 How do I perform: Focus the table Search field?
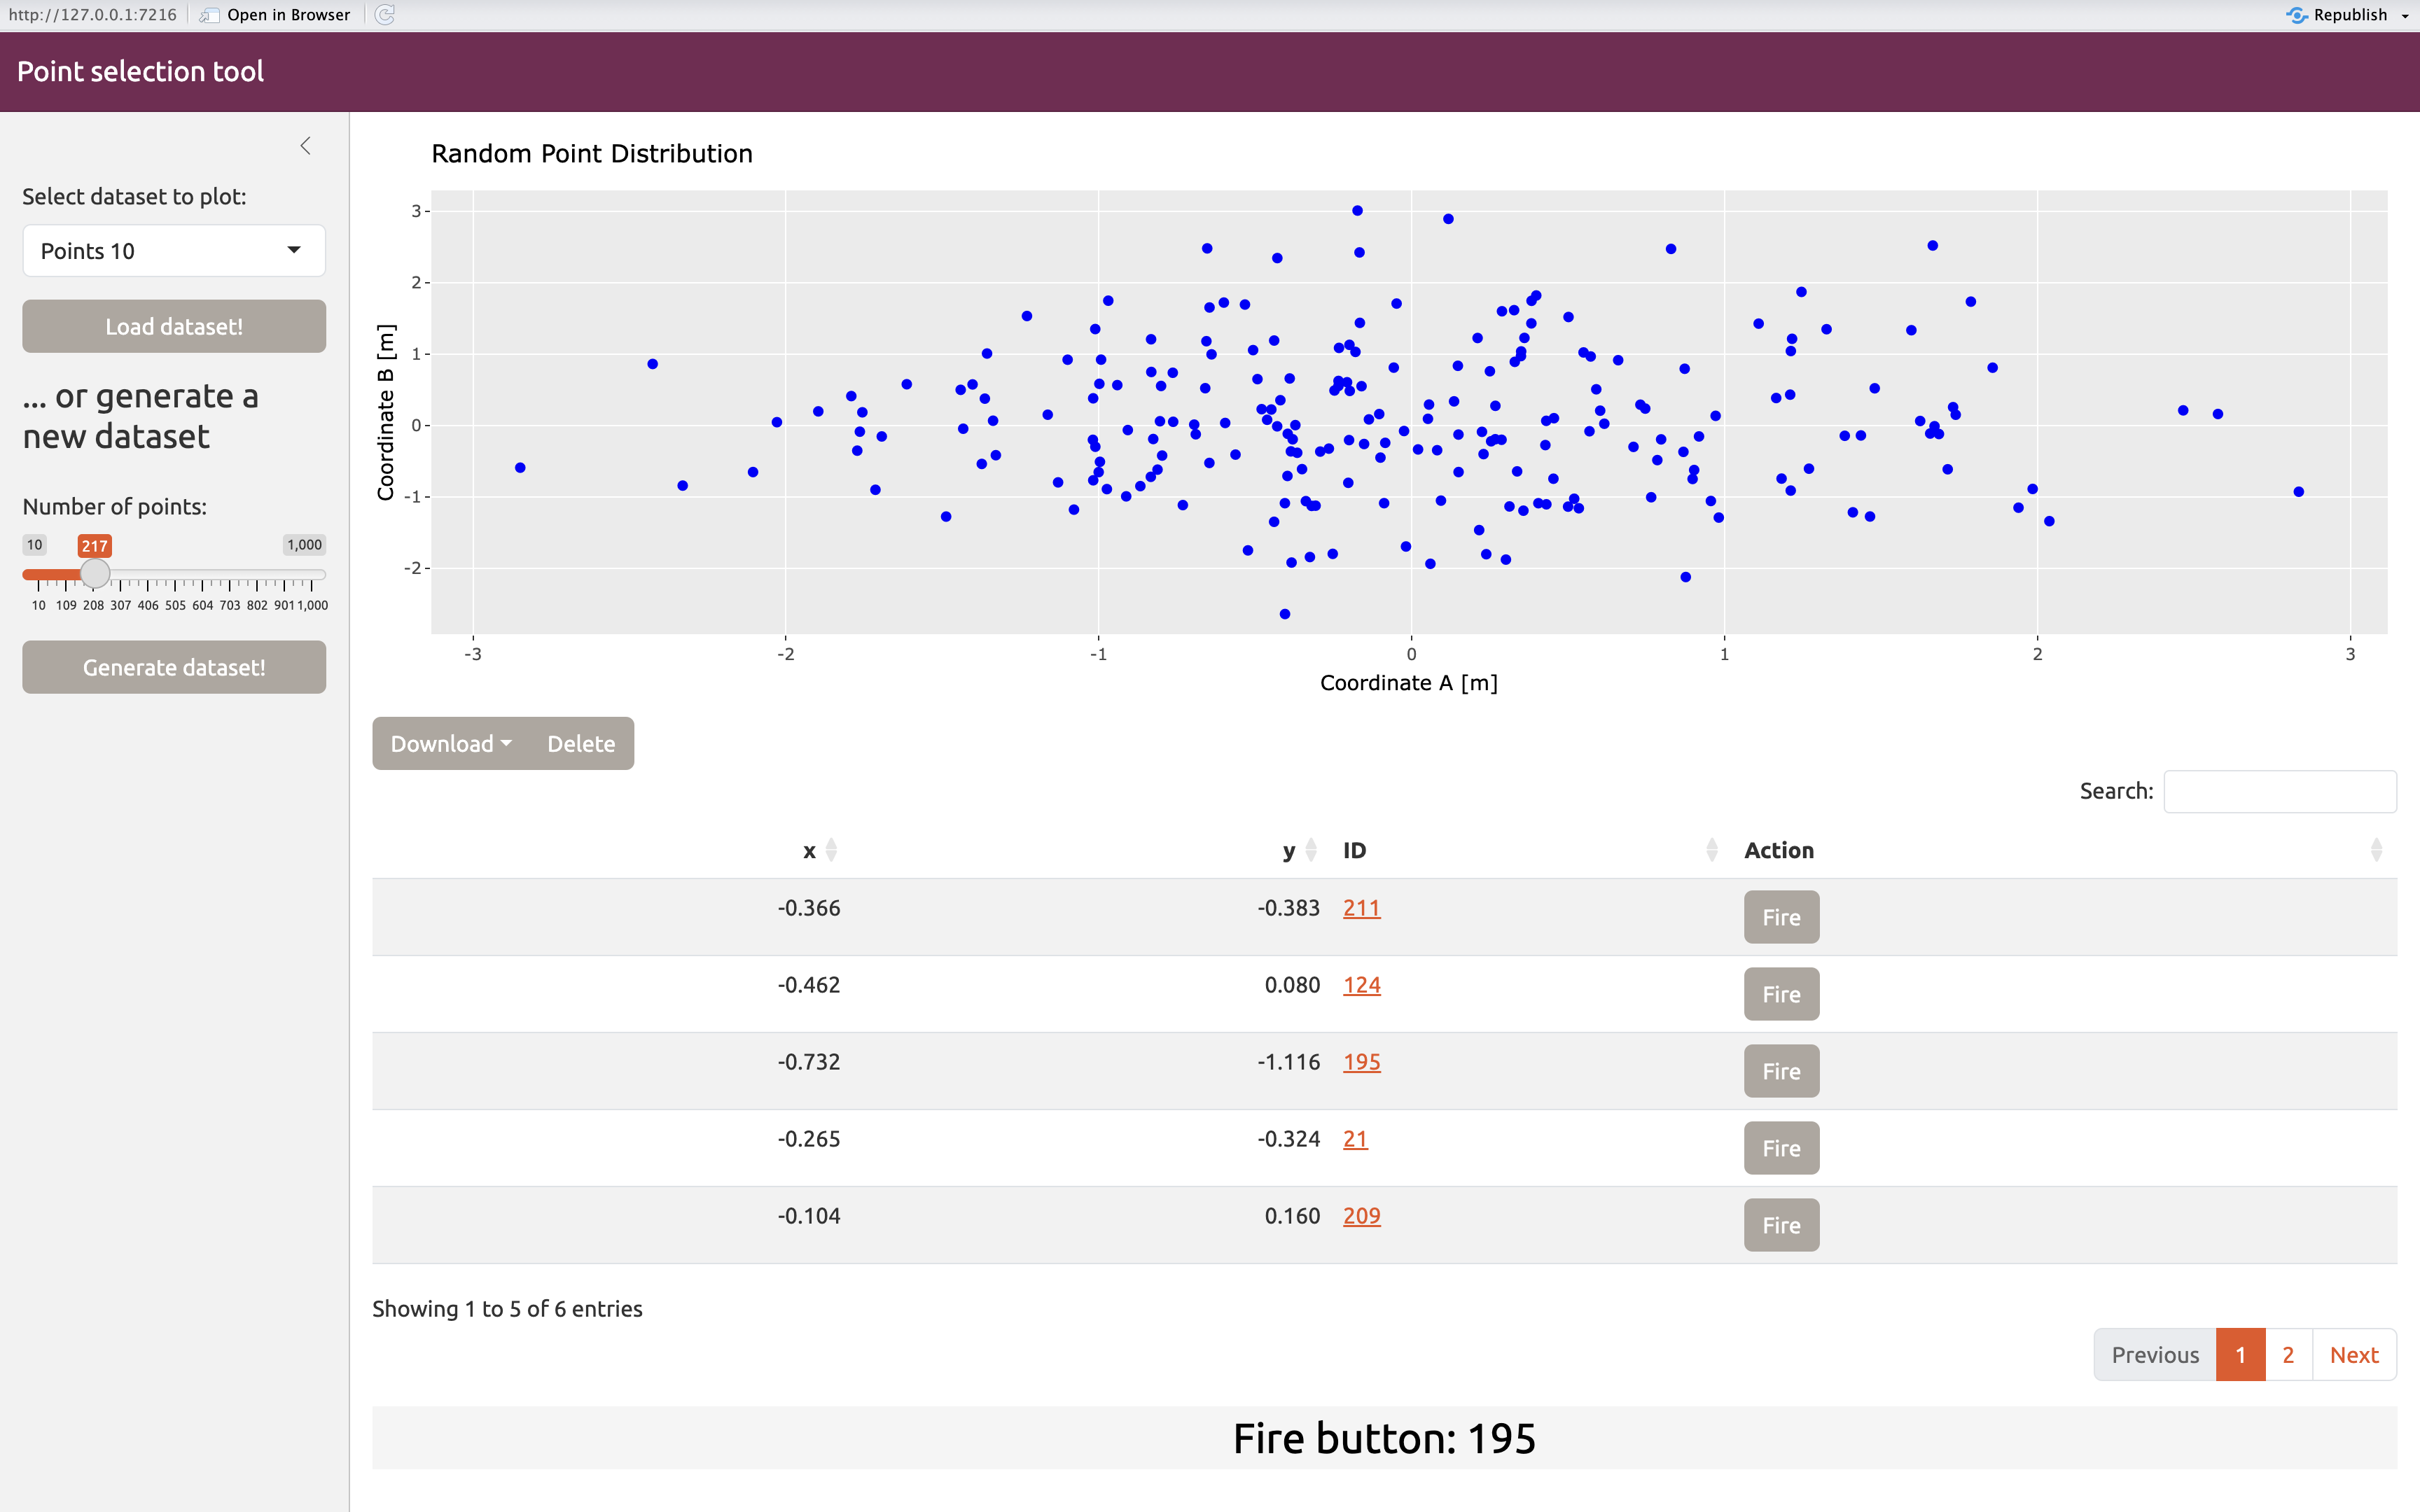click(2279, 791)
